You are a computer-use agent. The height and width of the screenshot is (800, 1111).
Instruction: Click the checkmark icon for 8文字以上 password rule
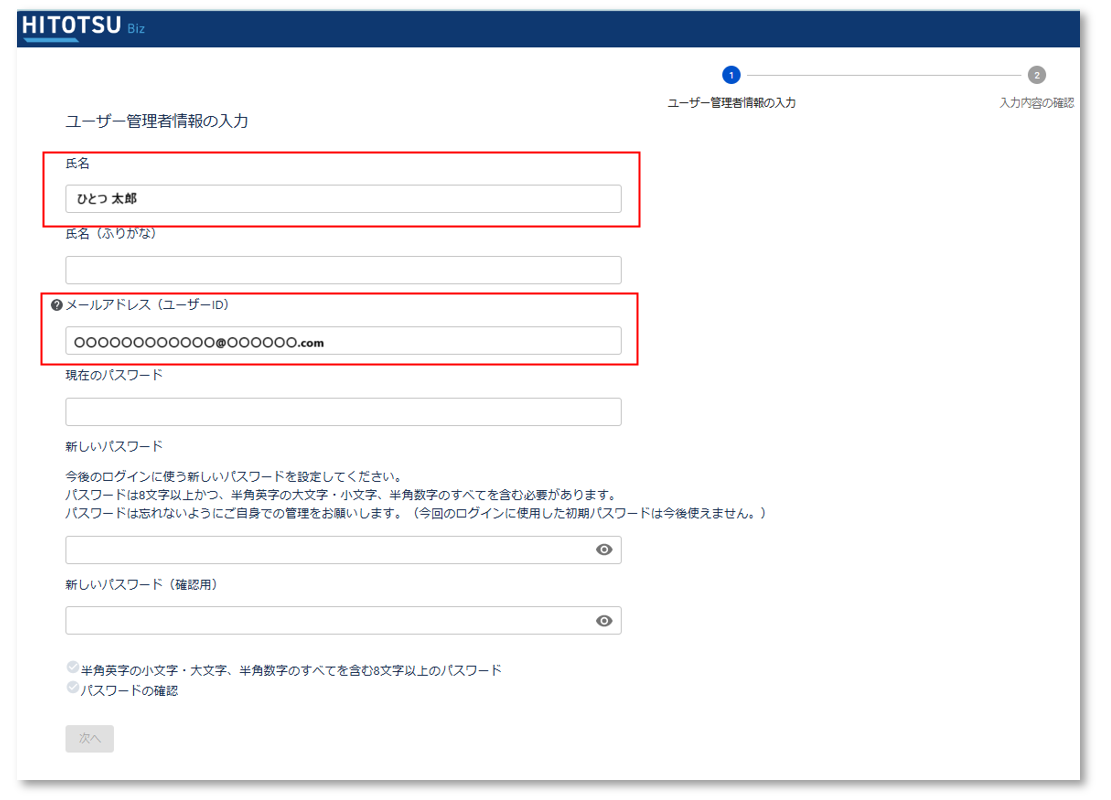click(72, 668)
